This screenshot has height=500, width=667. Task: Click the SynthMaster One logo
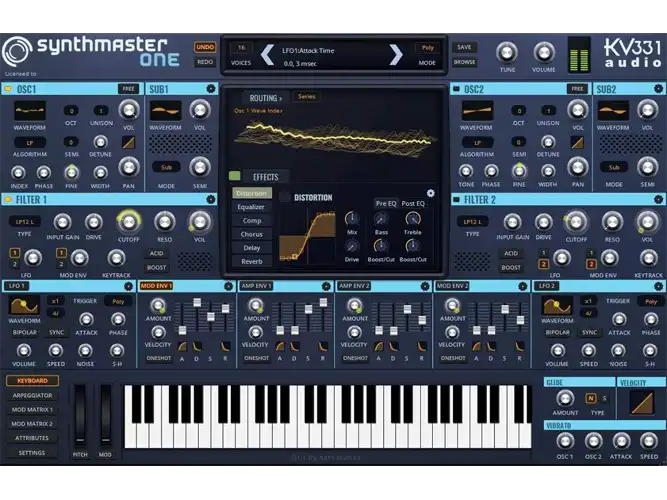pyautogui.click(x=91, y=53)
